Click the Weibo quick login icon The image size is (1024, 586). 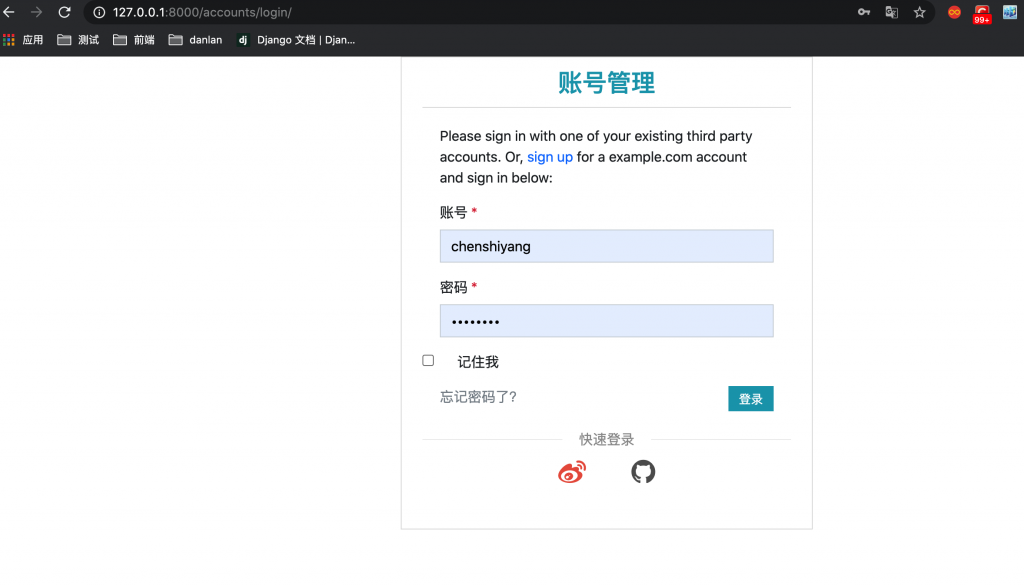(571, 472)
